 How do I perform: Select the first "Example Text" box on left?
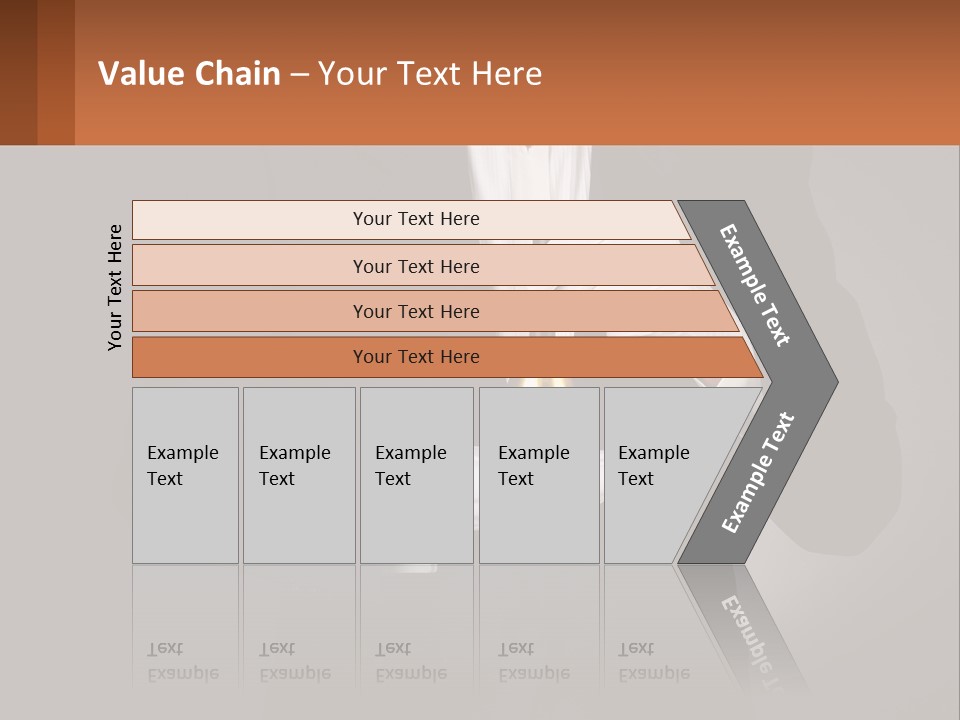(185, 475)
